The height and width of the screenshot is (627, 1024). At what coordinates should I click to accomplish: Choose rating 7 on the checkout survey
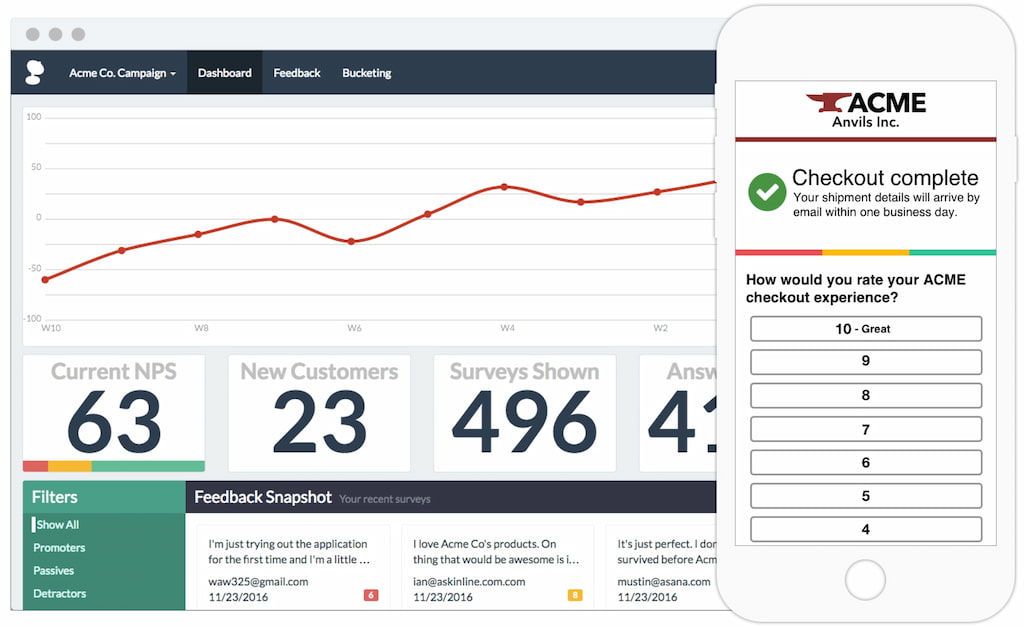click(866, 429)
